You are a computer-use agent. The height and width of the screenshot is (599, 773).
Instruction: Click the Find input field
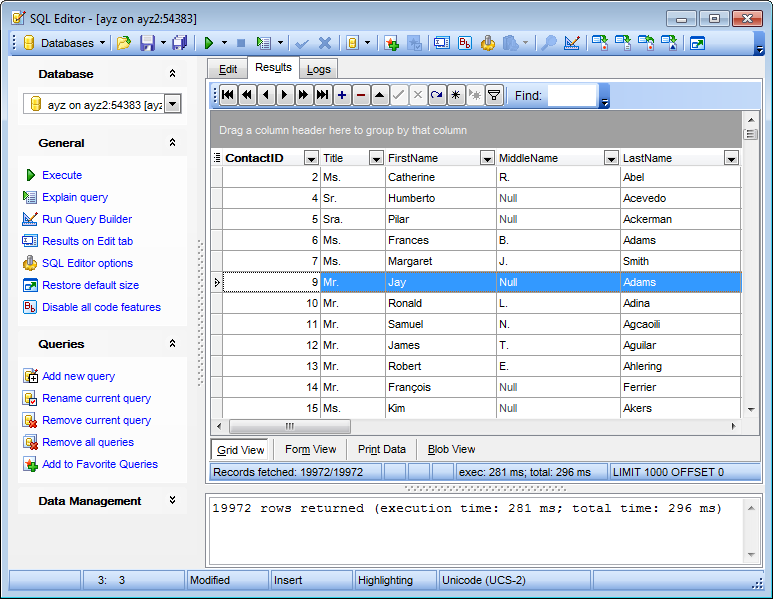572,96
